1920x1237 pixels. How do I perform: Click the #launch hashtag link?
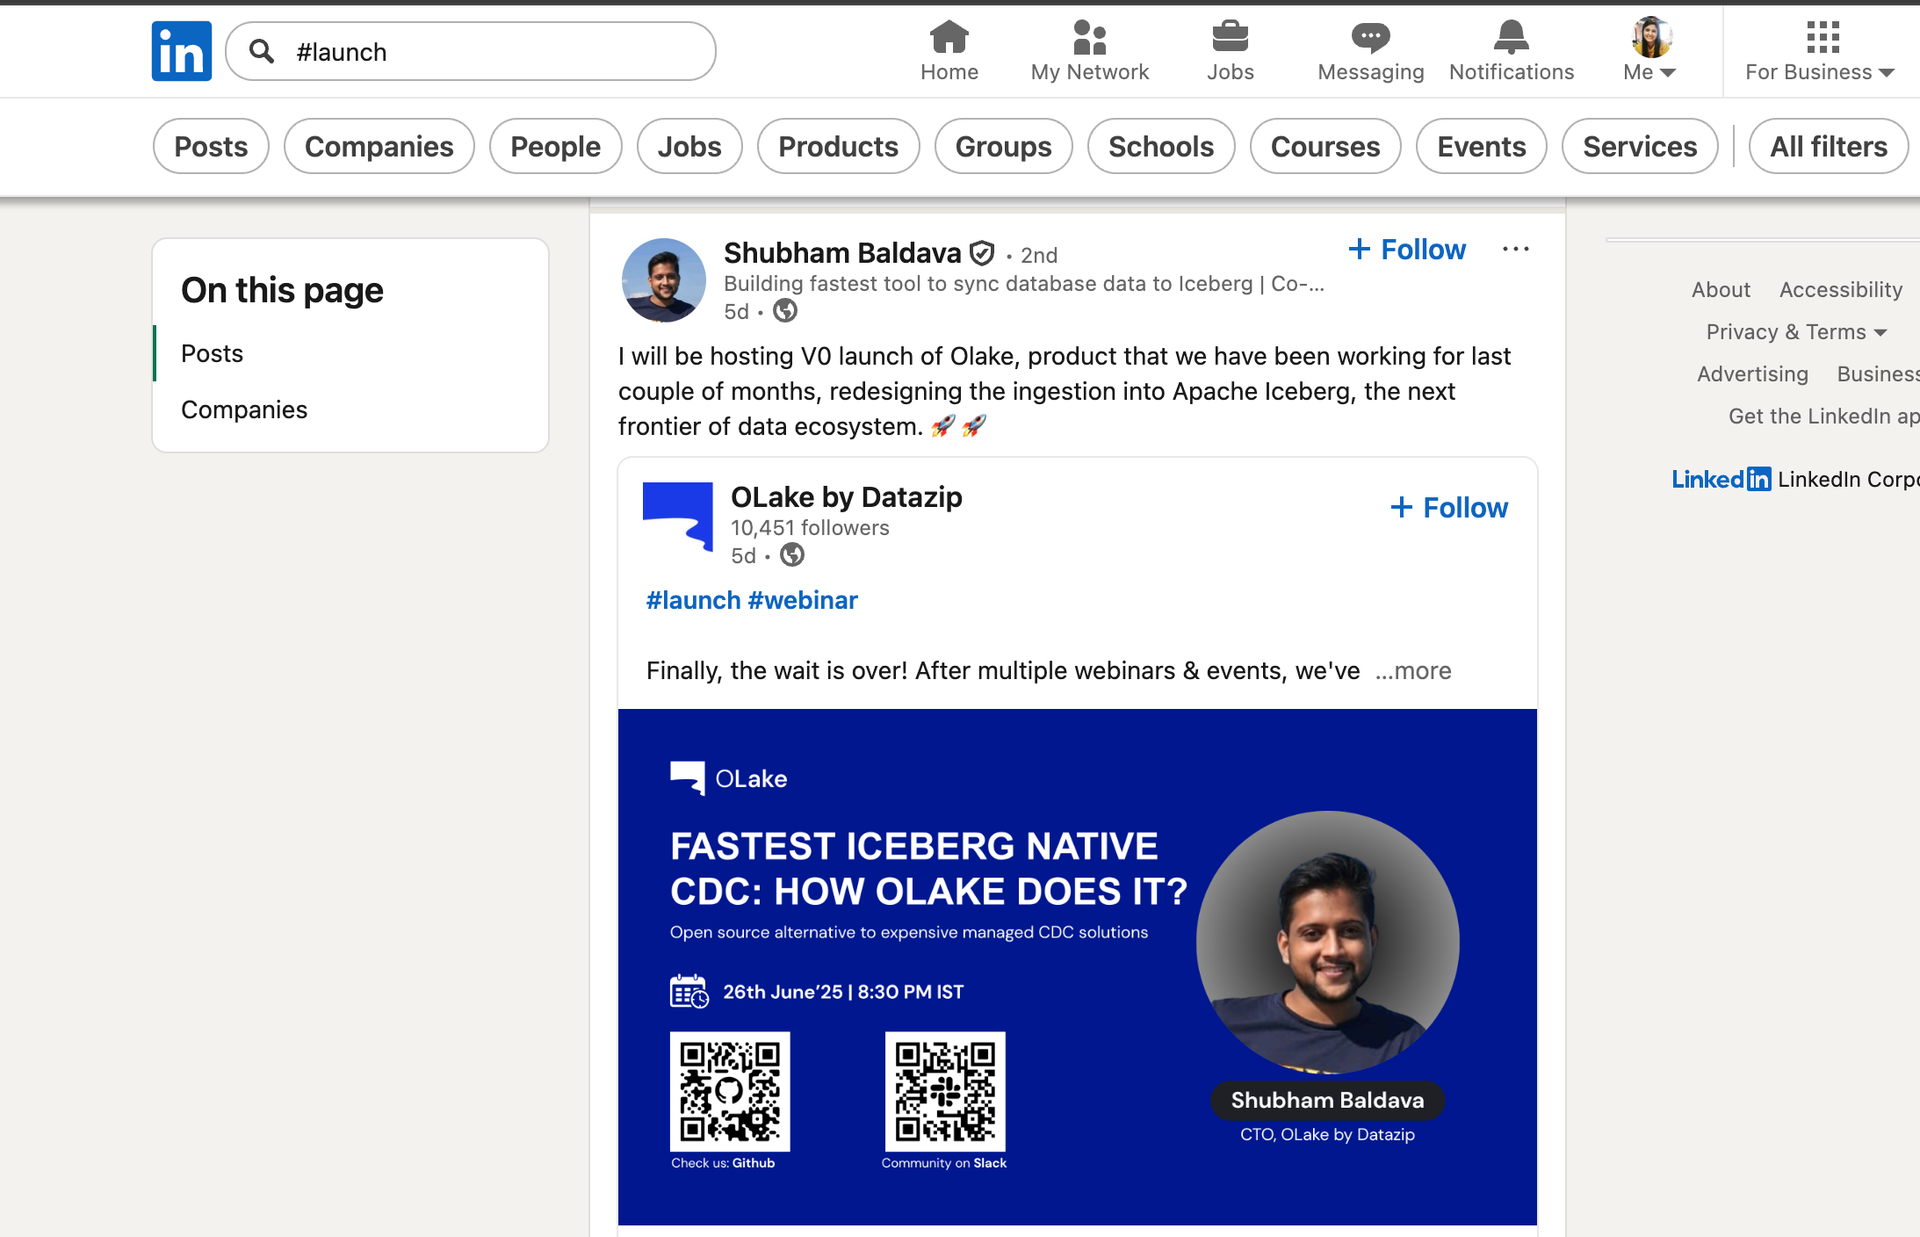(x=692, y=600)
